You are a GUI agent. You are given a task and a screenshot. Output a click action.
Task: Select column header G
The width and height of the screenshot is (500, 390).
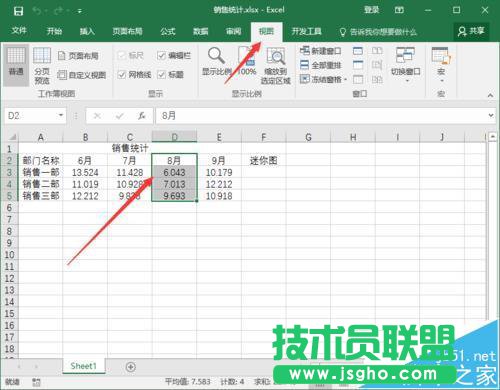[x=308, y=137]
